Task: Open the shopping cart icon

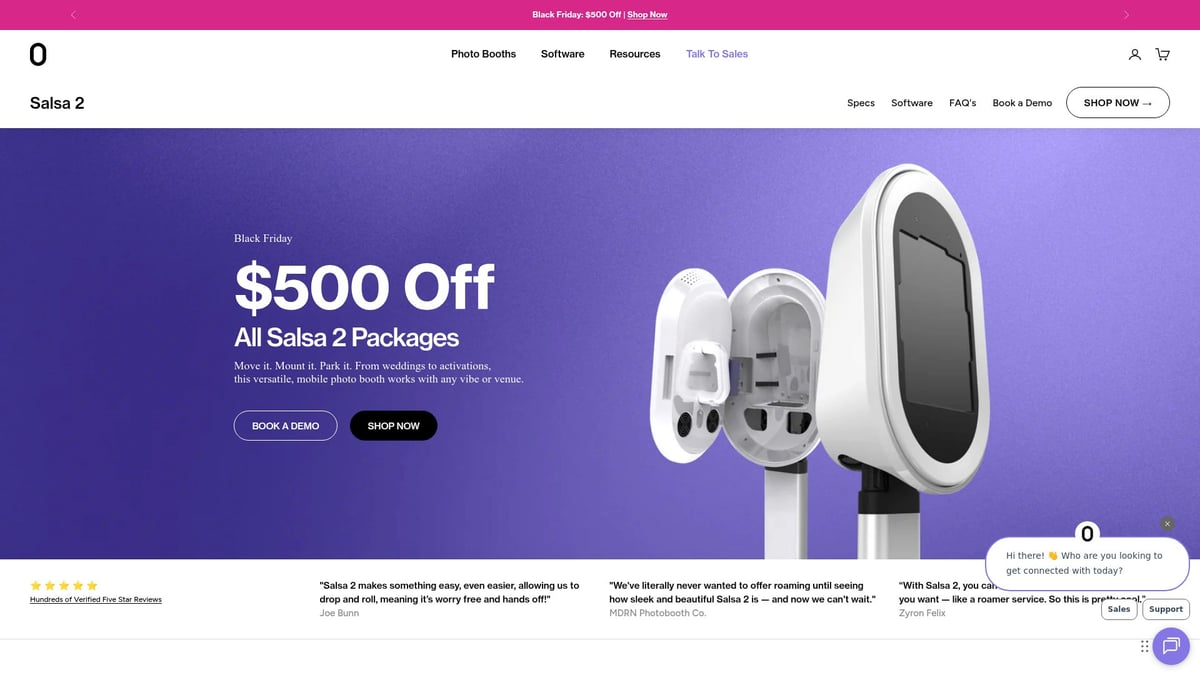Action: click(1162, 54)
